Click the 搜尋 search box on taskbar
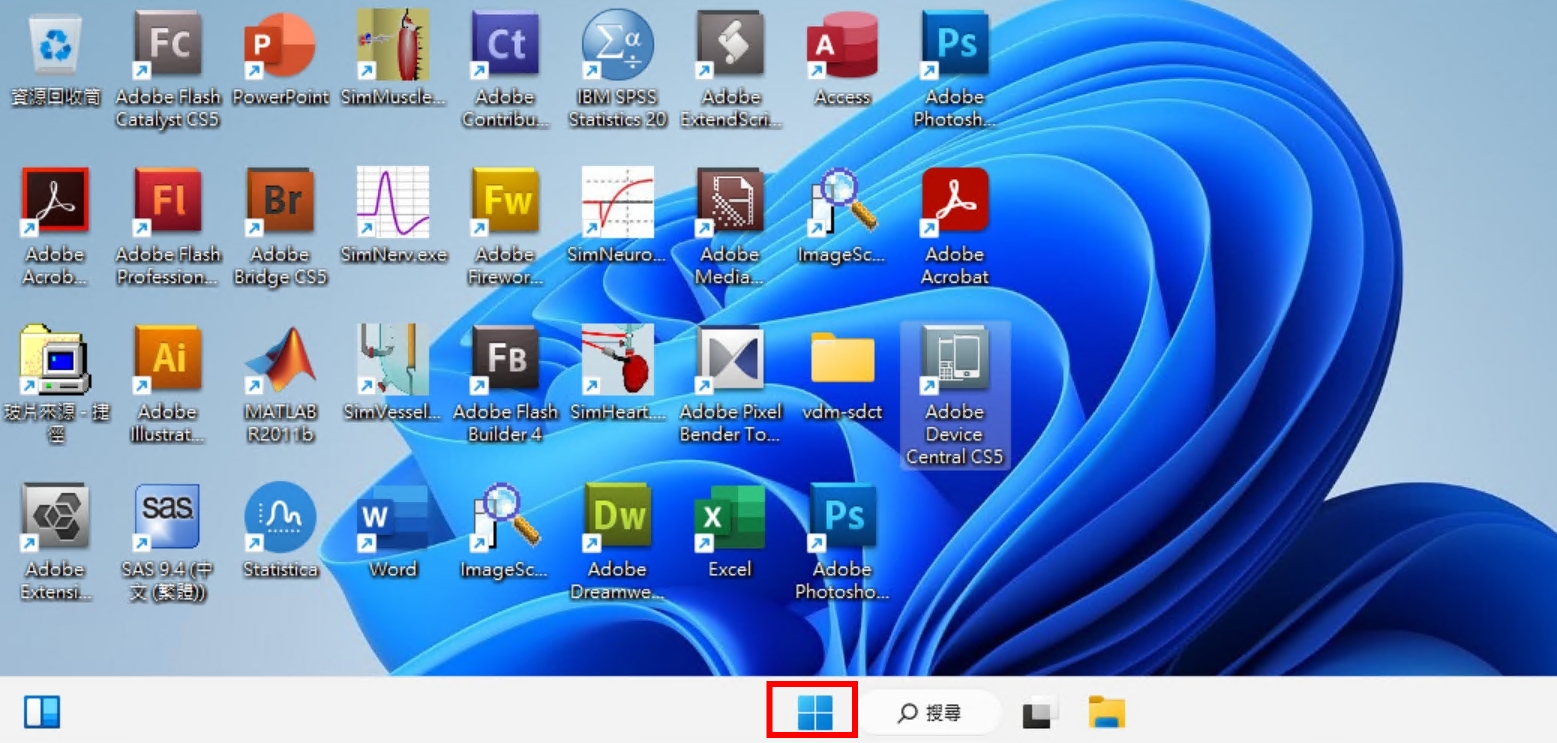This screenshot has width=1557, height=743. (x=932, y=713)
